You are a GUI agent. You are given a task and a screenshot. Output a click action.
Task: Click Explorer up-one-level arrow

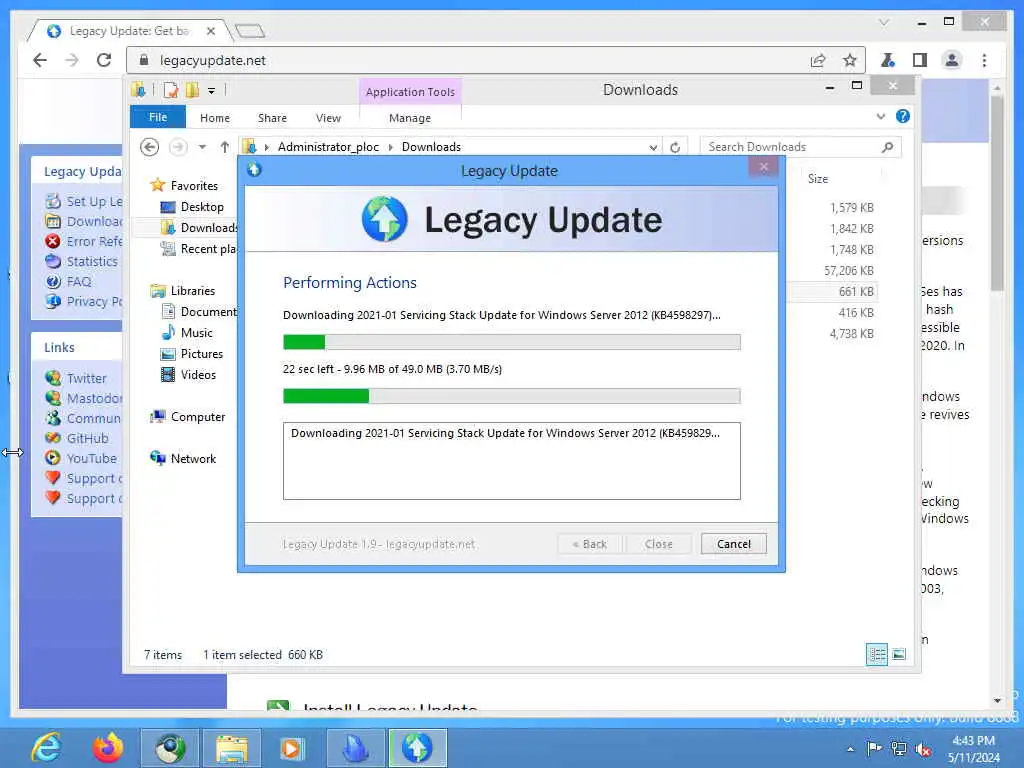click(225, 147)
